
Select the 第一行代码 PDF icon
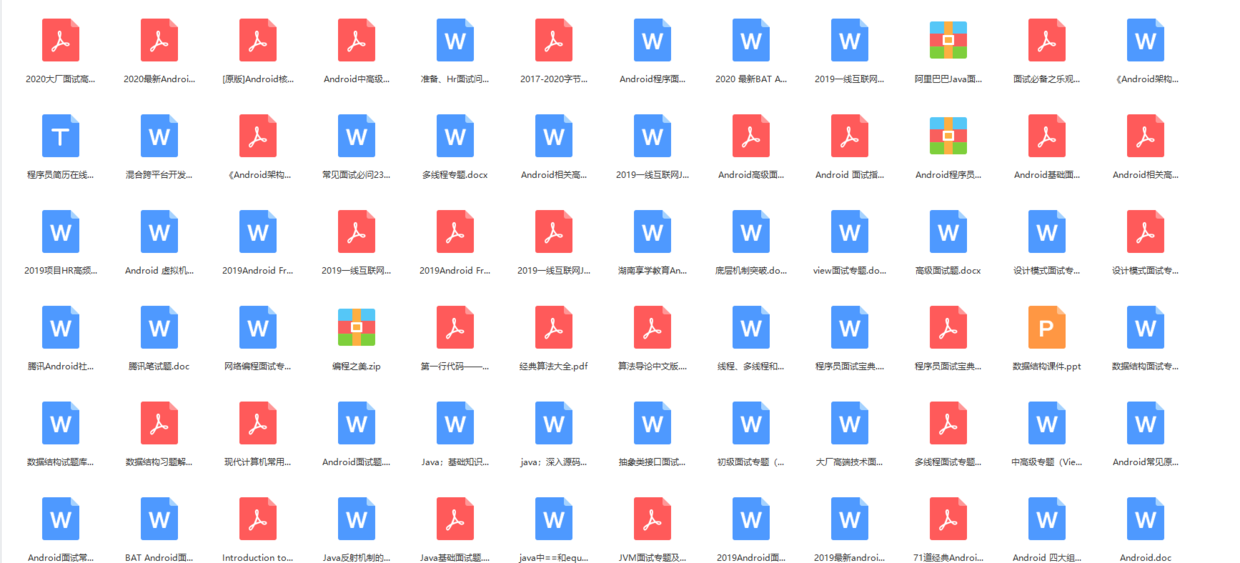[x=455, y=328]
